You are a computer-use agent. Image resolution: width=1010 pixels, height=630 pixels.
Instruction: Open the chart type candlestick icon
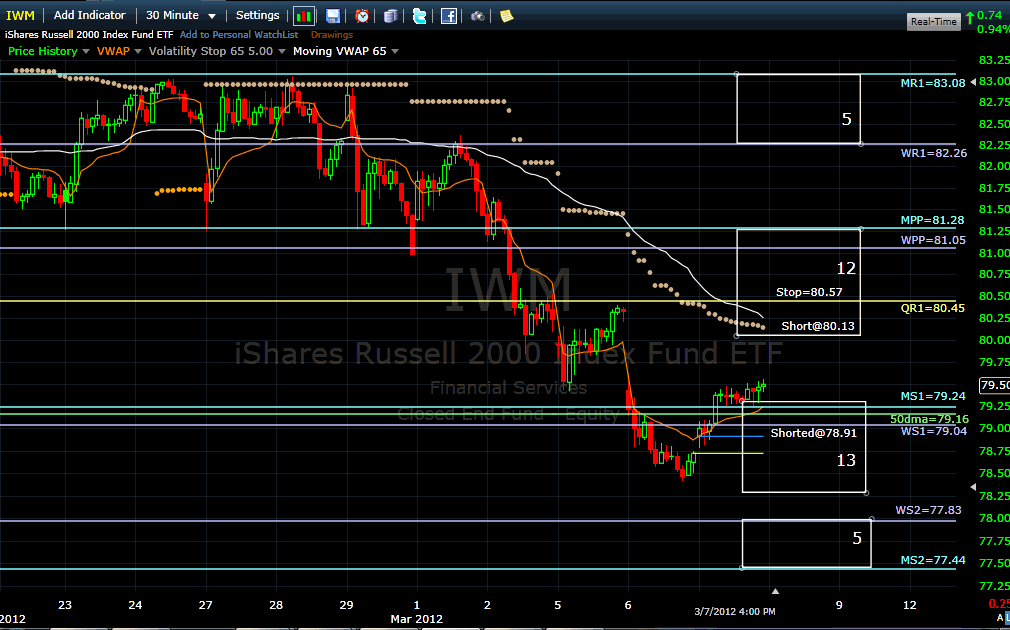coord(303,16)
